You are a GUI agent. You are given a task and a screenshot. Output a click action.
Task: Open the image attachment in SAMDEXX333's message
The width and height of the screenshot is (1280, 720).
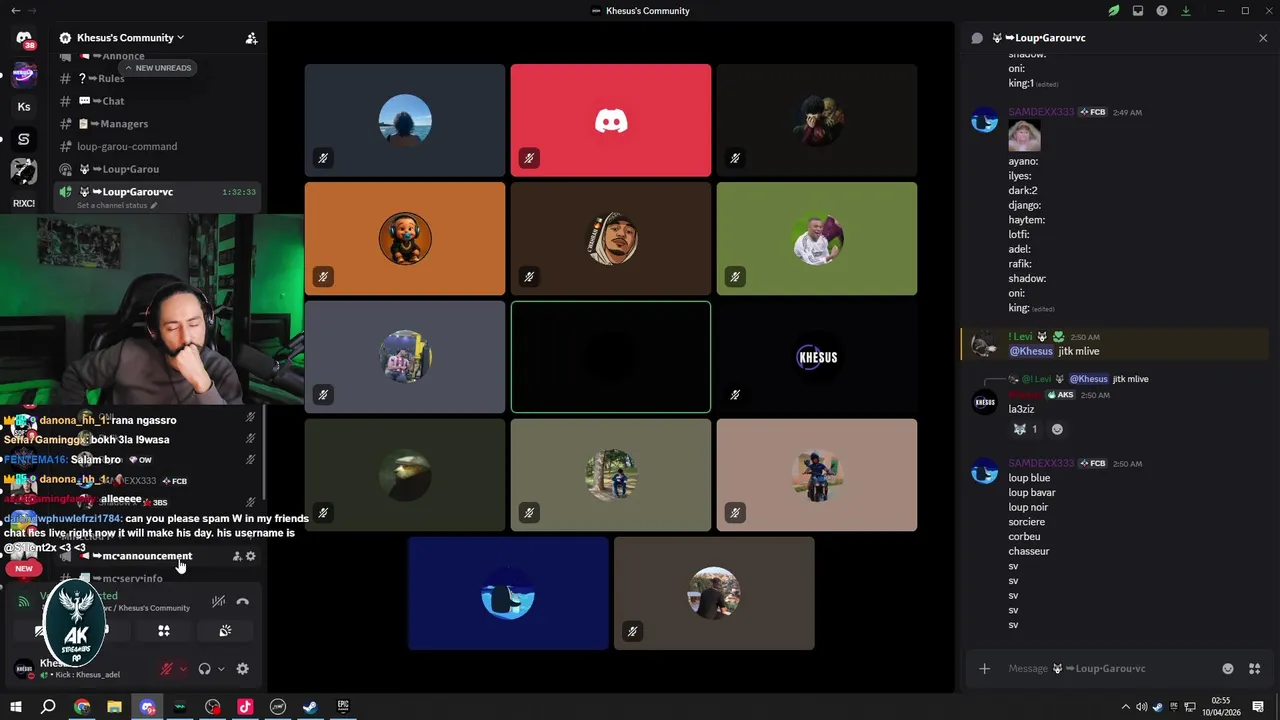click(1024, 136)
